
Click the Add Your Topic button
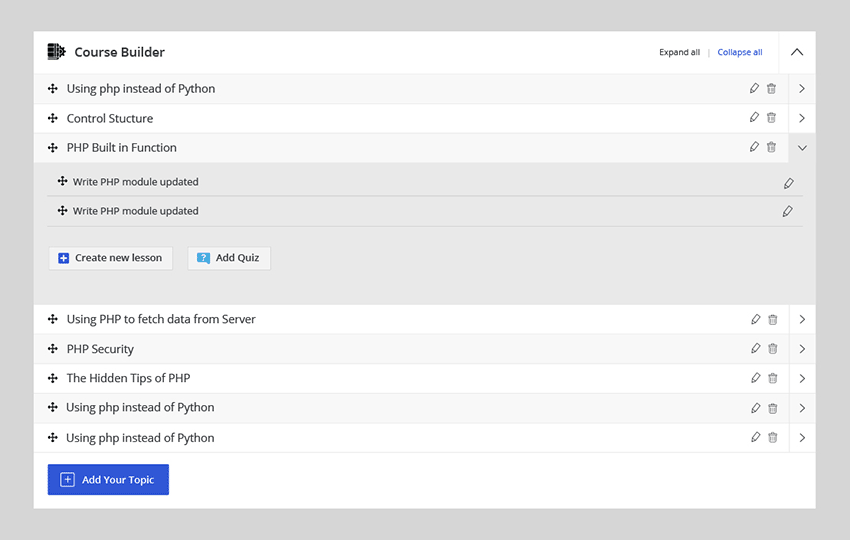[x=108, y=480]
